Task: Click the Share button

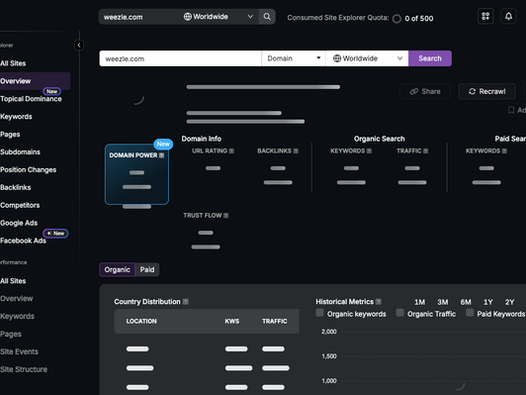Action: pos(425,91)
